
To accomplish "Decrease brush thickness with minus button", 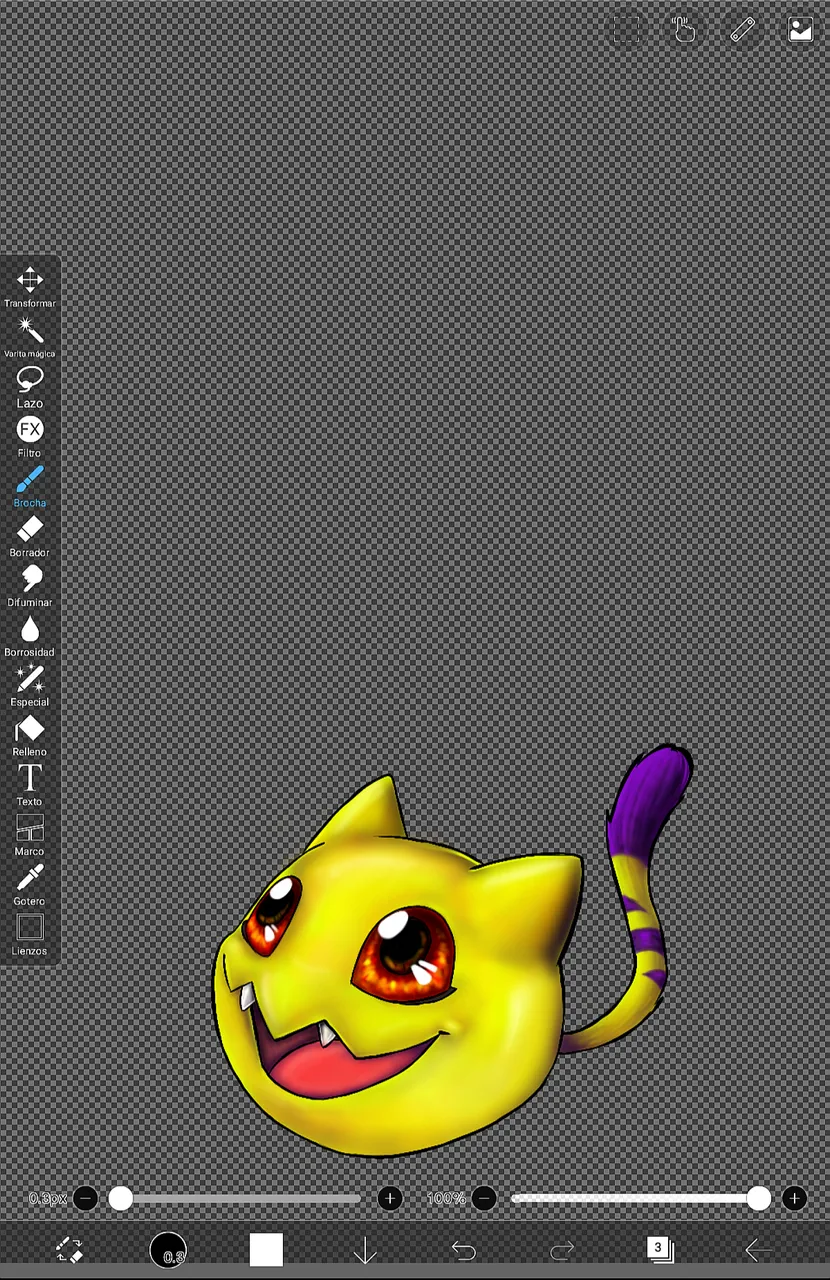I will pyautogui.click(x=86, y=1198).
